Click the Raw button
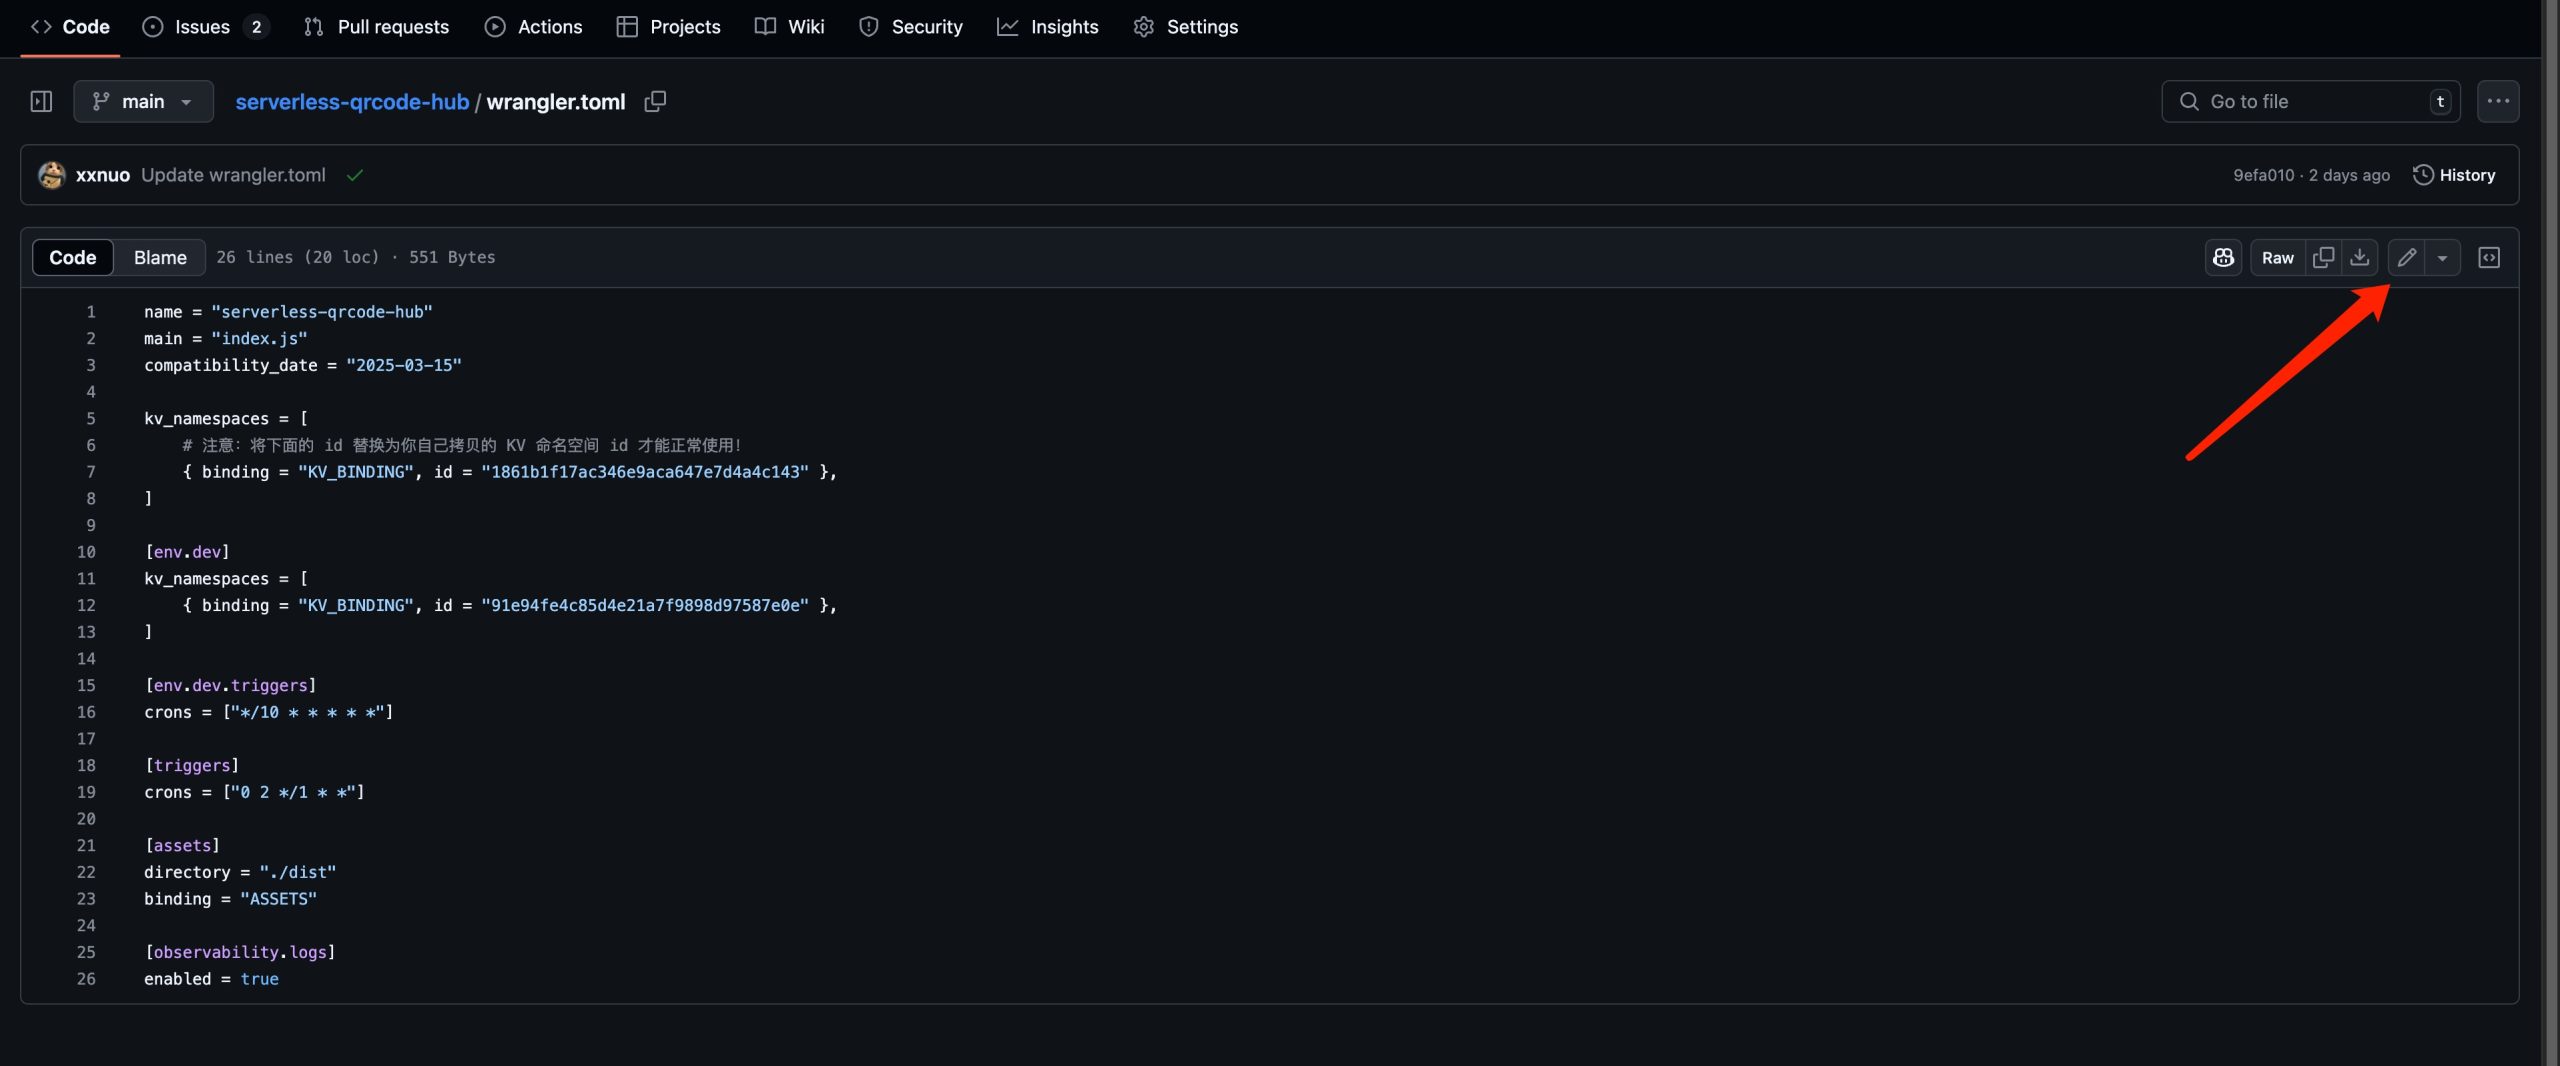The image size is (2560, 1066). pyautogui.click(x=2277, y=258)
